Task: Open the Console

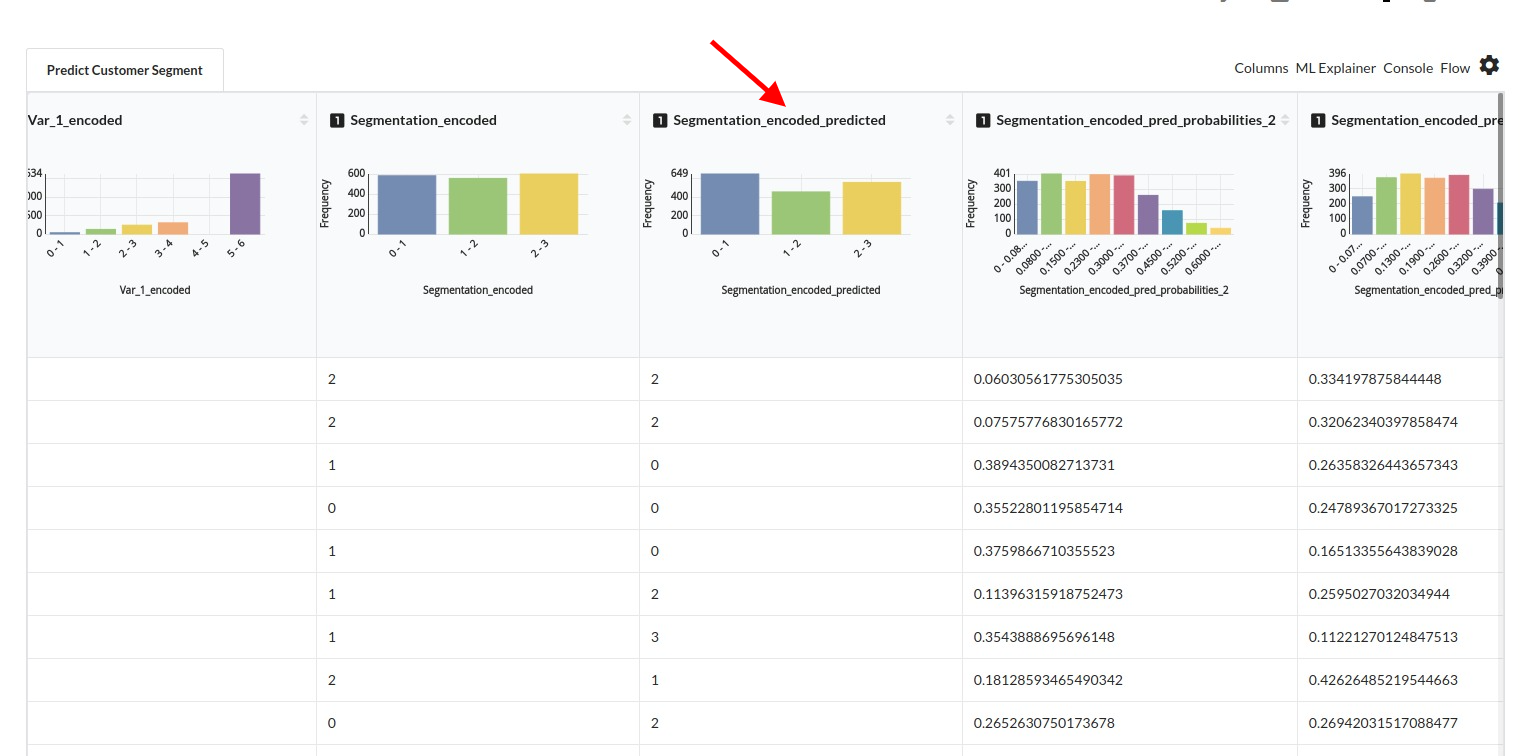Action: pos(1408,68)
